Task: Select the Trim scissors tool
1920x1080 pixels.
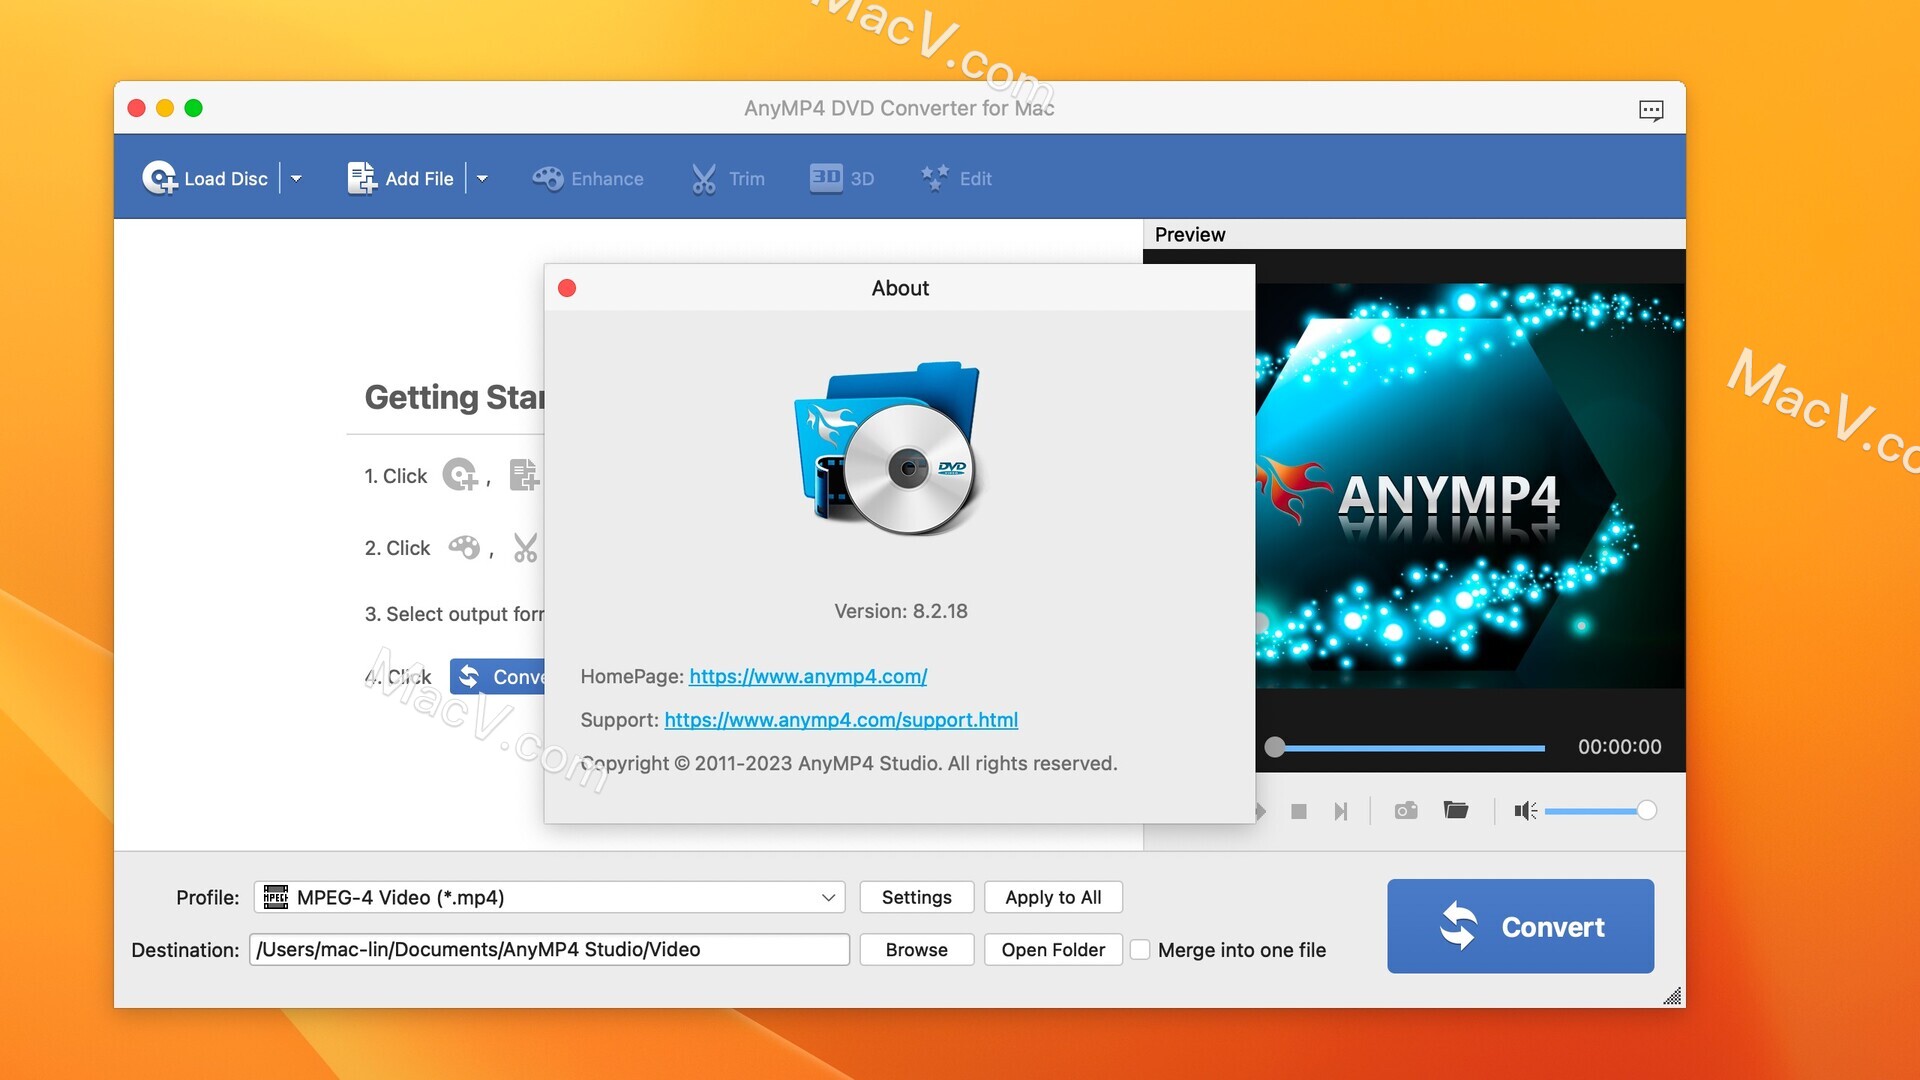Action: click(728, 178)
